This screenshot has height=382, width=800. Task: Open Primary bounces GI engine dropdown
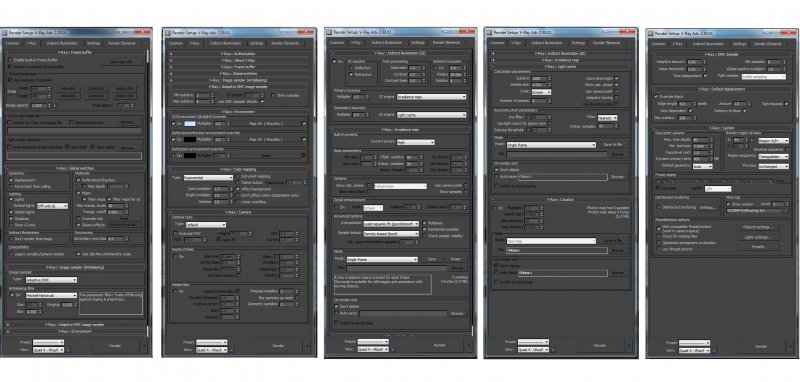[431, 97]
